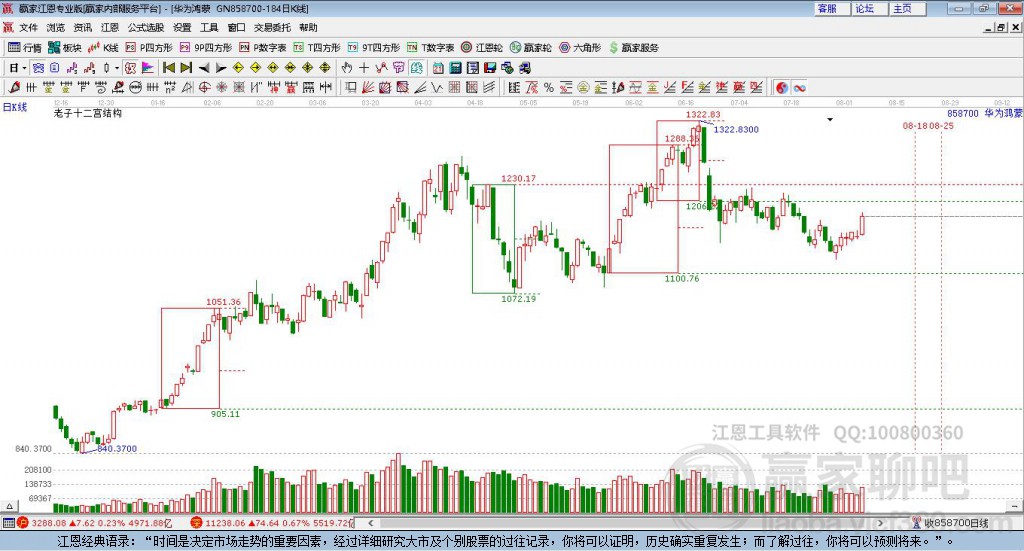Open the 浏览 menu
This screenshot has height=551, width=1024.
pos(56,27)
